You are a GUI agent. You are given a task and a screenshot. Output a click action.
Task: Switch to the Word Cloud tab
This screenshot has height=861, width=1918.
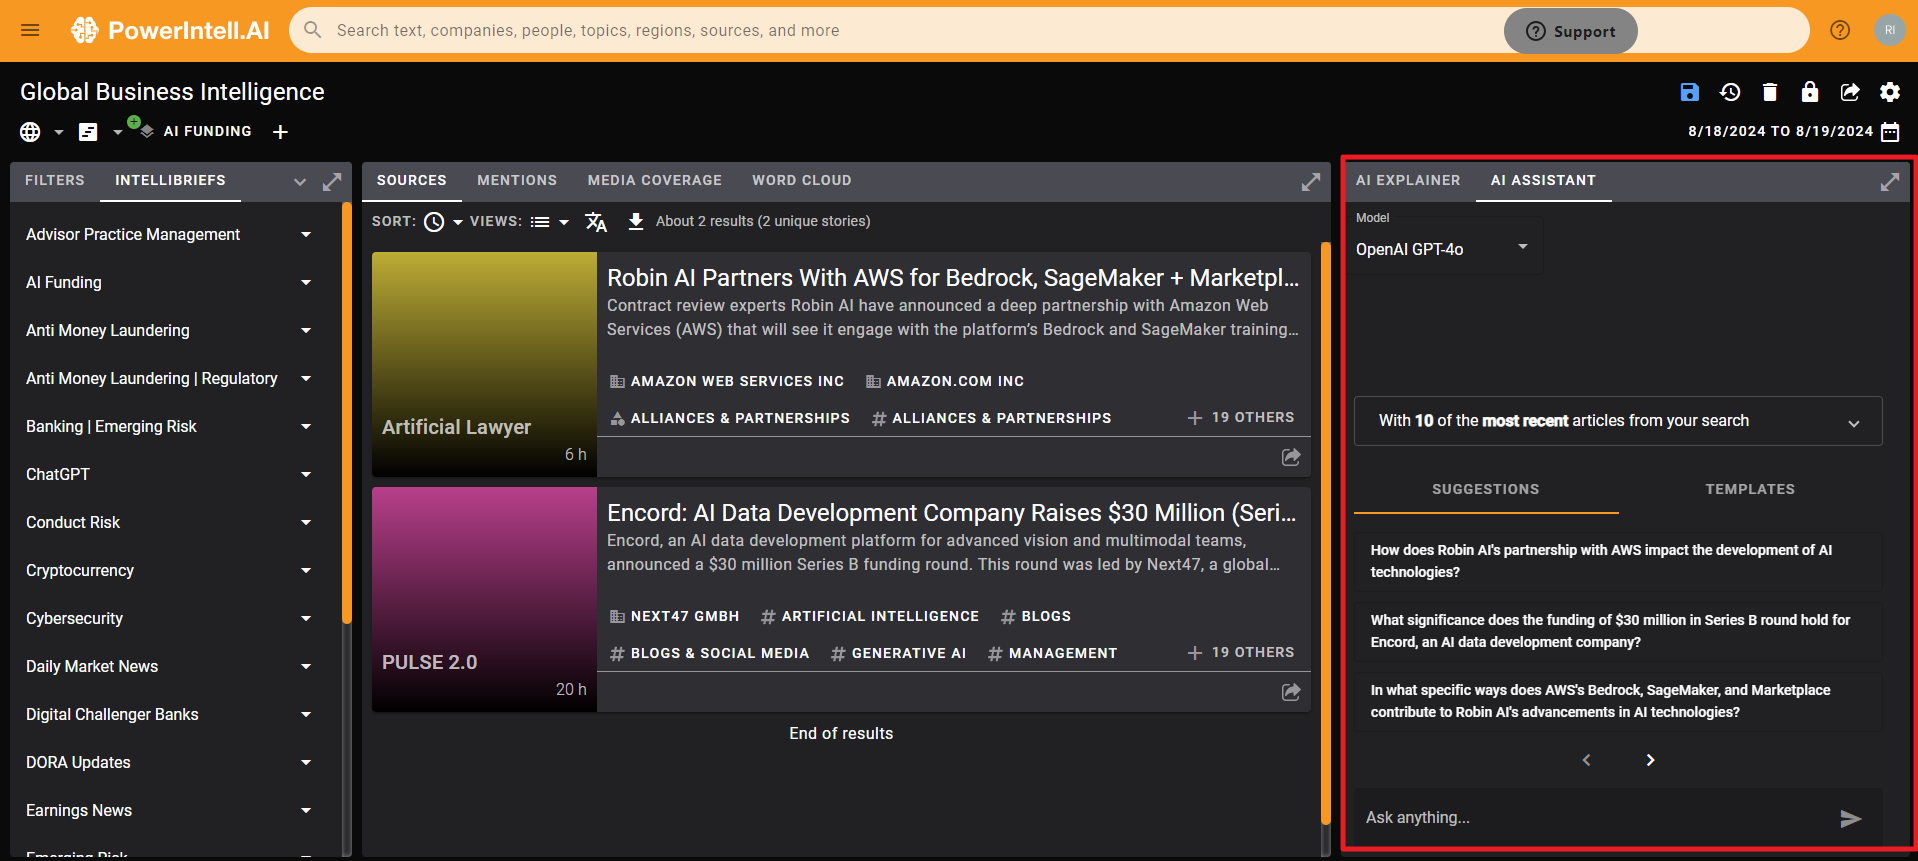coord(802,181)
